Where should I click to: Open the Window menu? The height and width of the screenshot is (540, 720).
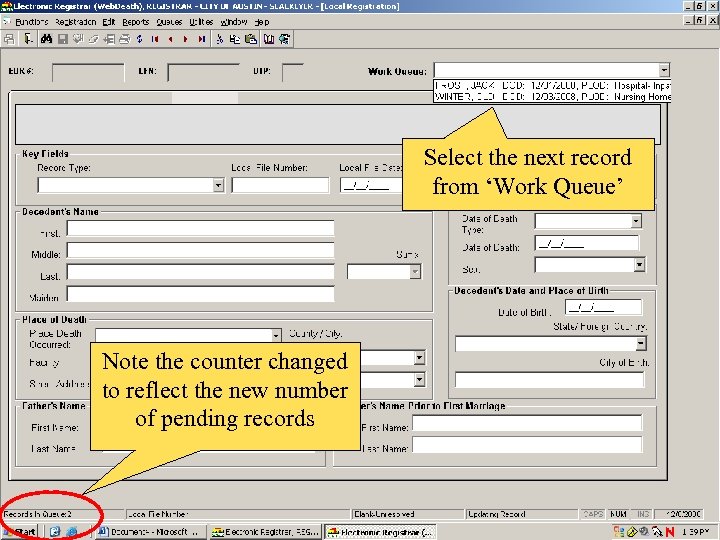234,22
